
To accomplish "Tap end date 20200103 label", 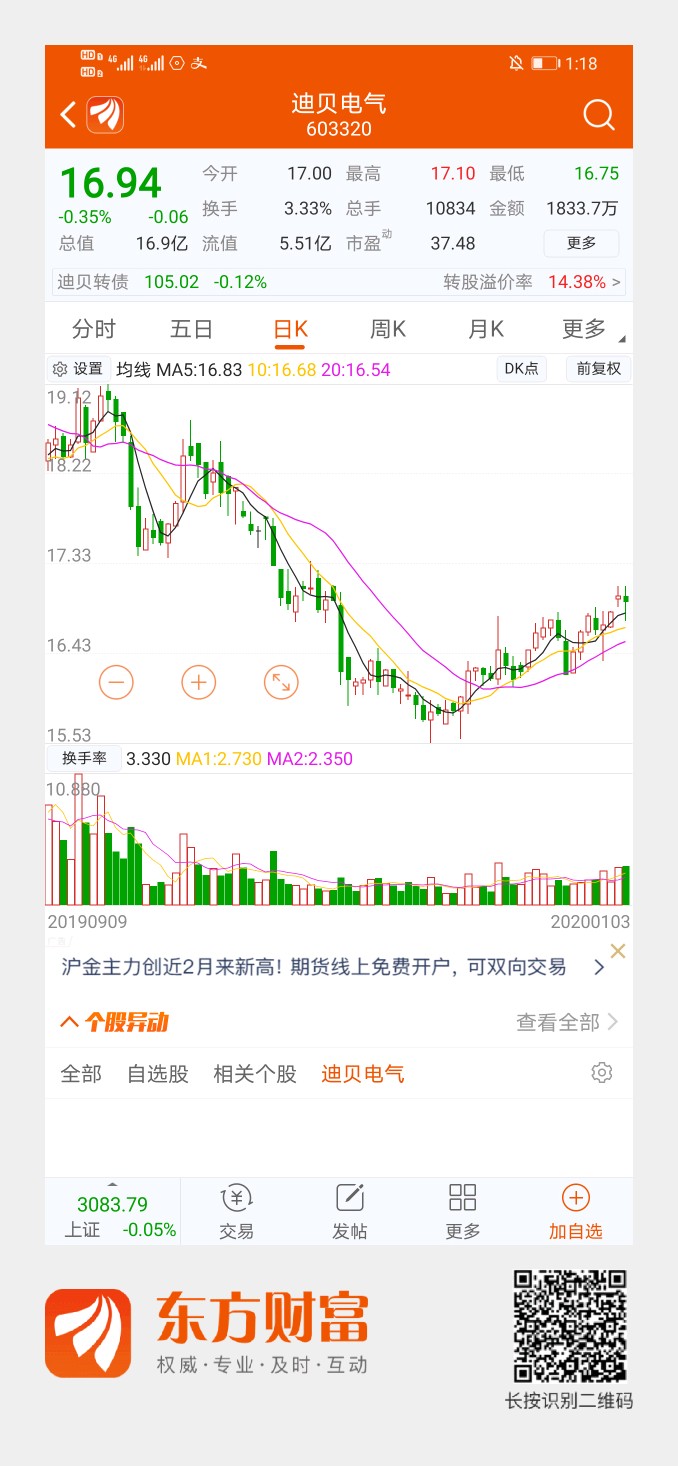I will 590,920.
